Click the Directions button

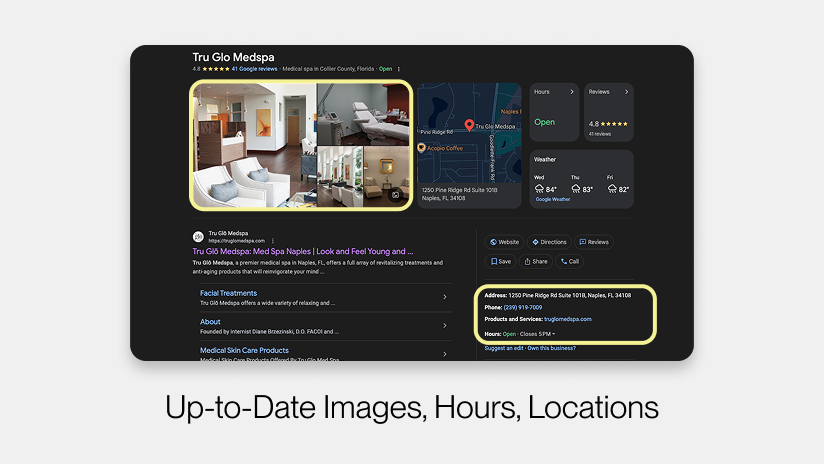(x=549, y=242)
